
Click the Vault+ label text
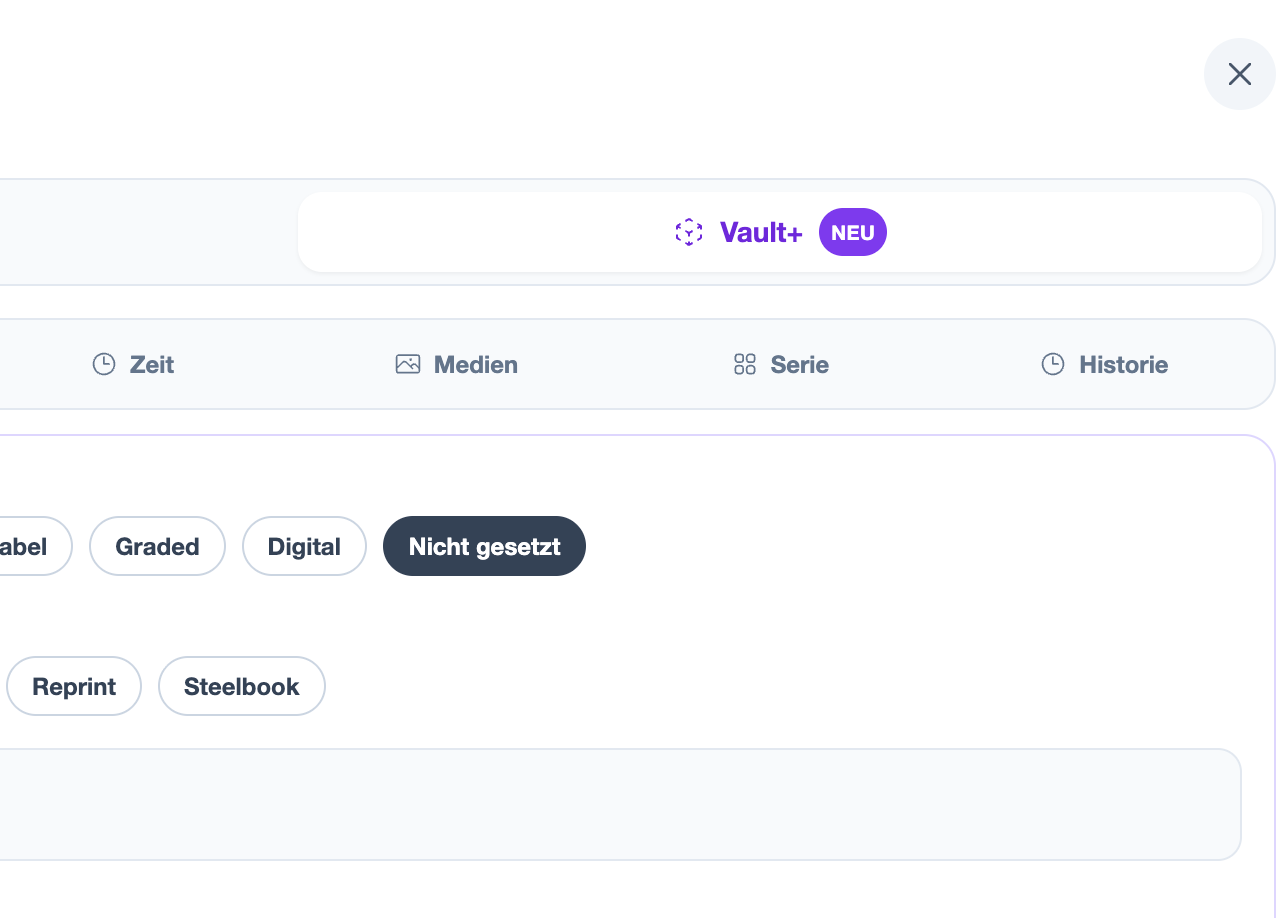tap(760, 232)
